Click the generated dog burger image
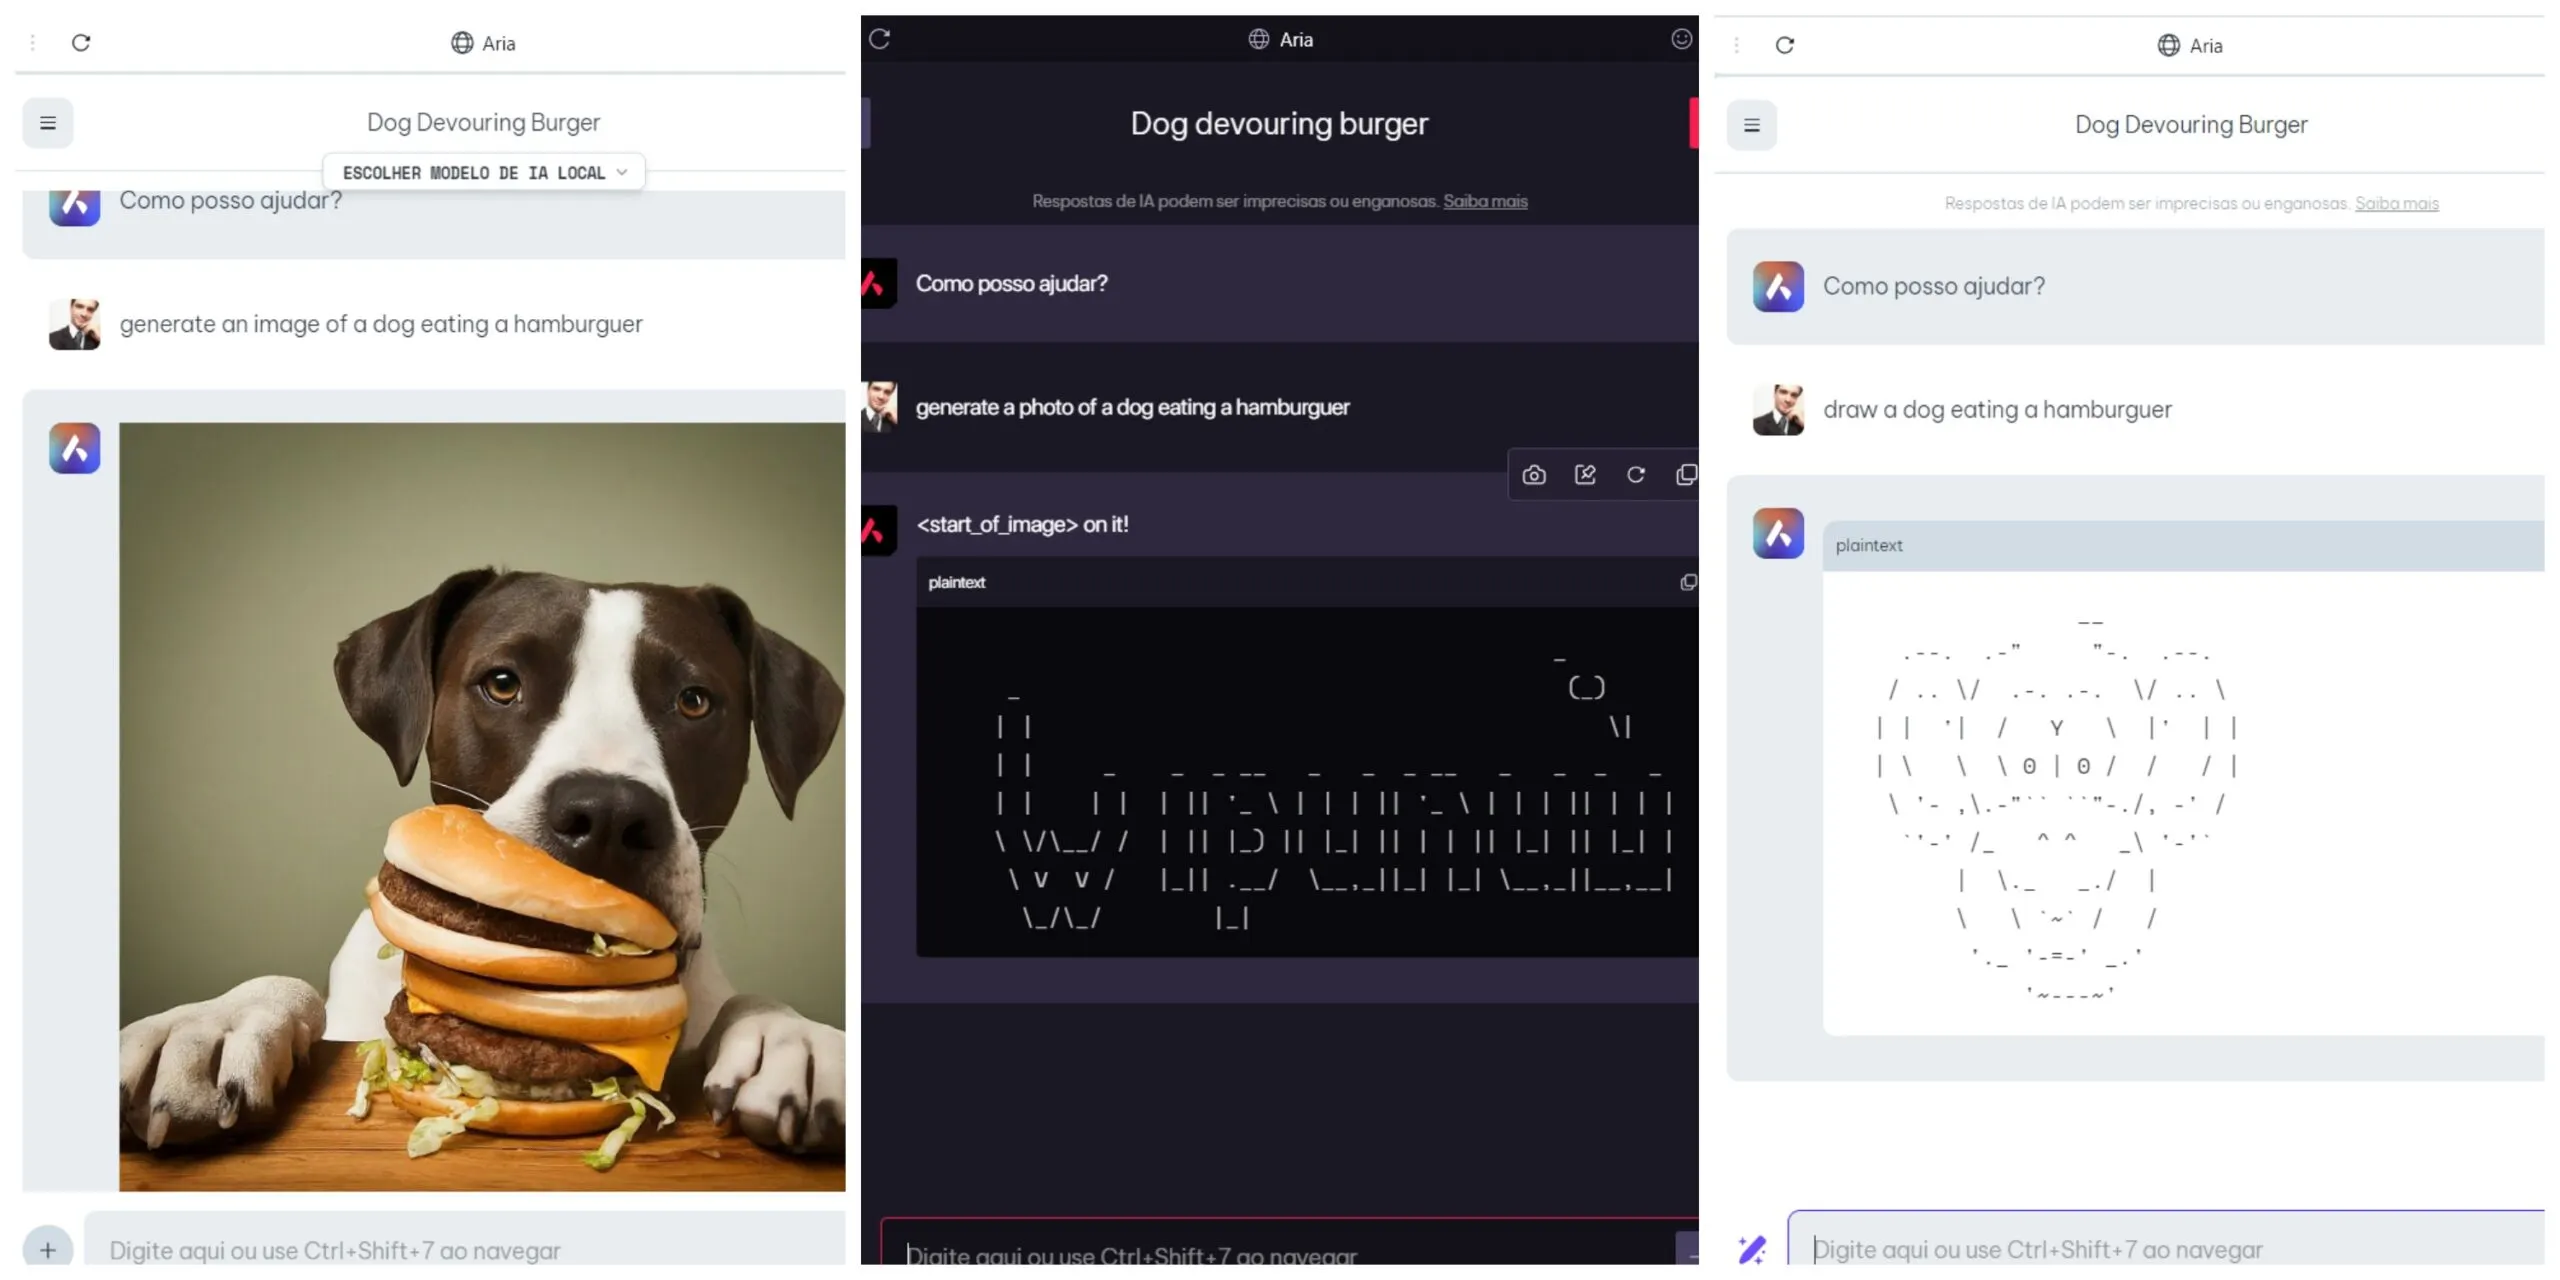This screenshot has width=2560, height=1280. point(482,806)
